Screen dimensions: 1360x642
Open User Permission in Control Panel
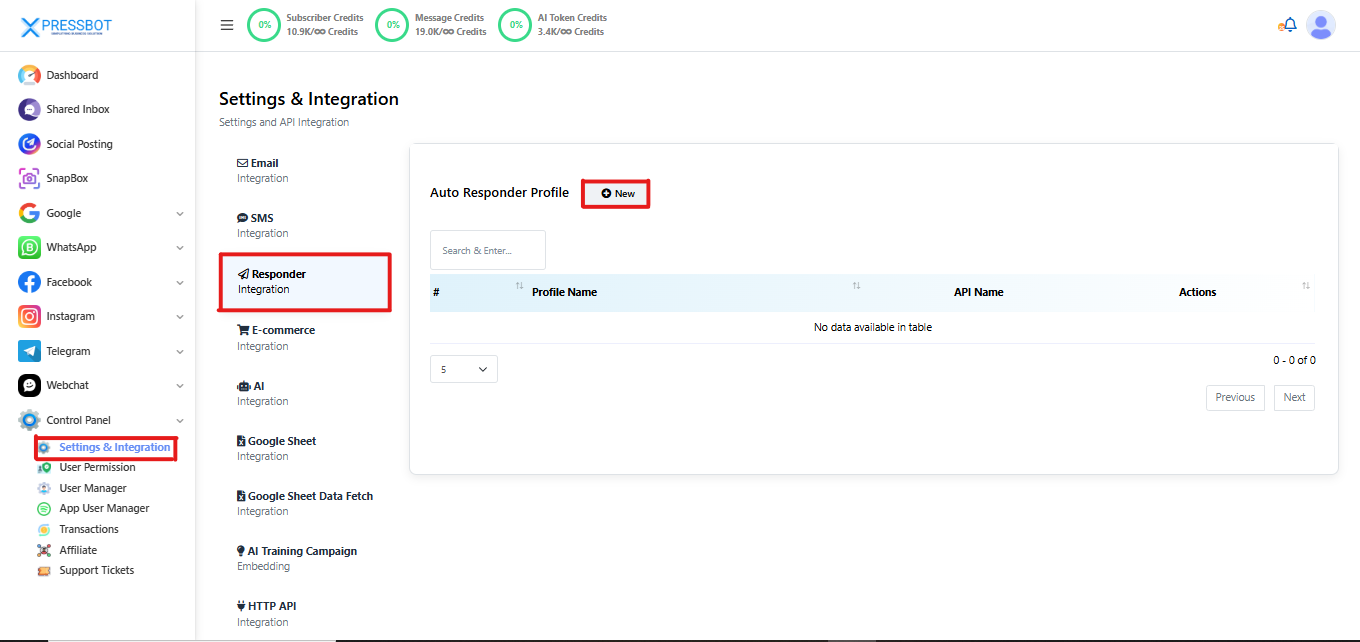click(97, 467)
